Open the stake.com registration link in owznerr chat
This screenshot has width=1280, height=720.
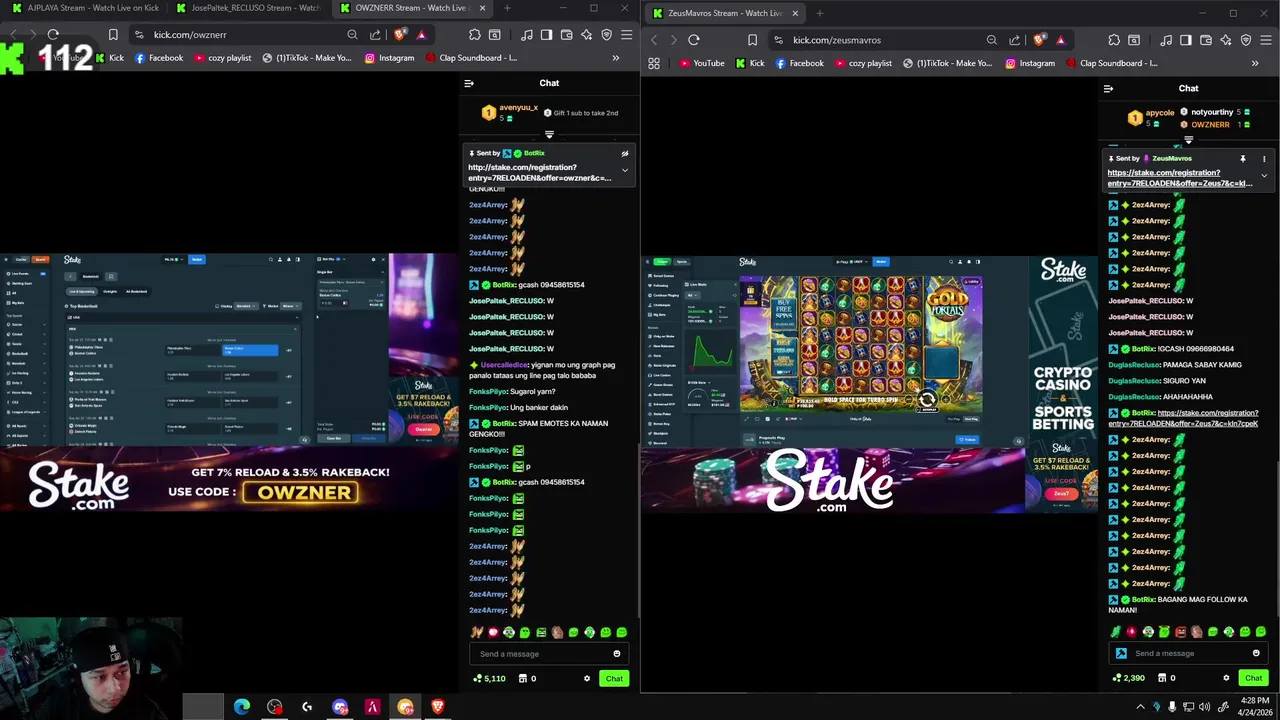coord(539,173)
